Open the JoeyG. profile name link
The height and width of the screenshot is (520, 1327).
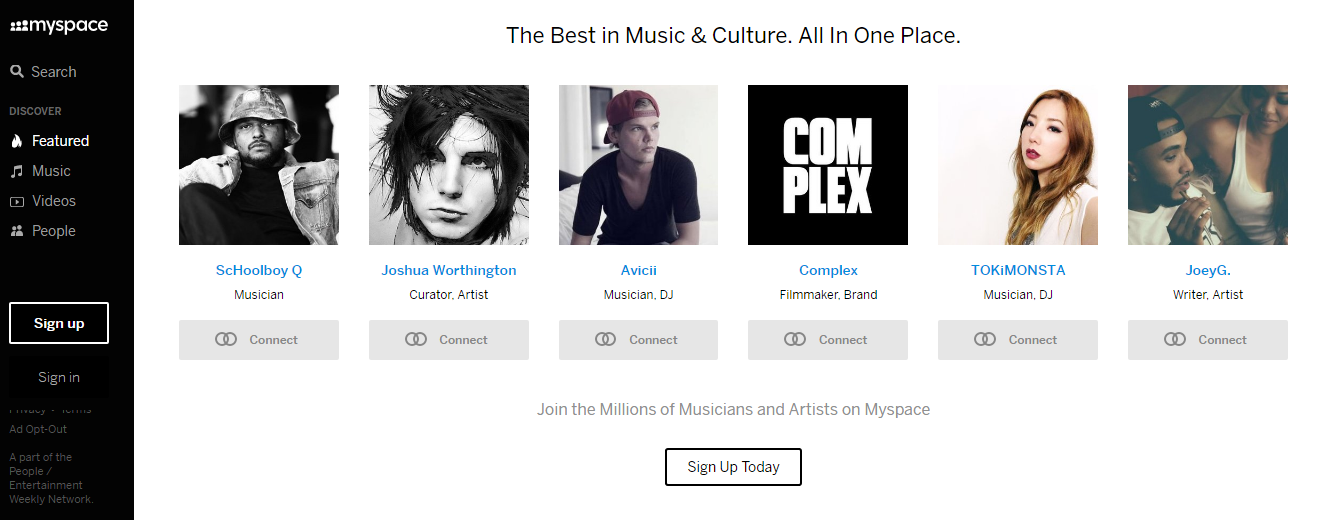tap(1207, 270)
